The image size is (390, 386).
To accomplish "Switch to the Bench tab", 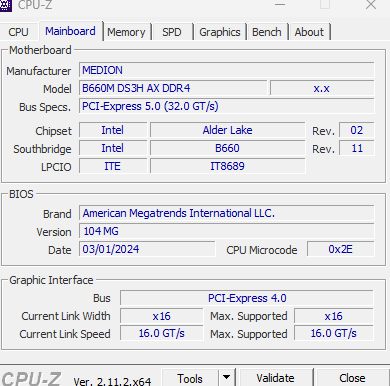I will (x=267, y=32).
